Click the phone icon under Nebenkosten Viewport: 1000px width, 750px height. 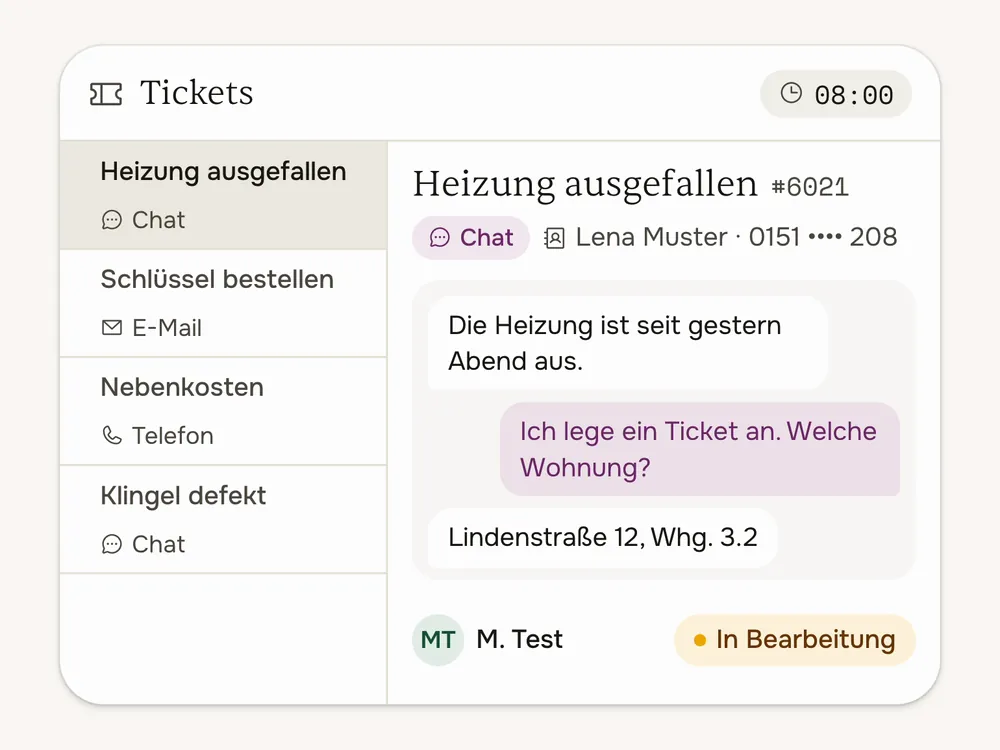tap(112, 436)
